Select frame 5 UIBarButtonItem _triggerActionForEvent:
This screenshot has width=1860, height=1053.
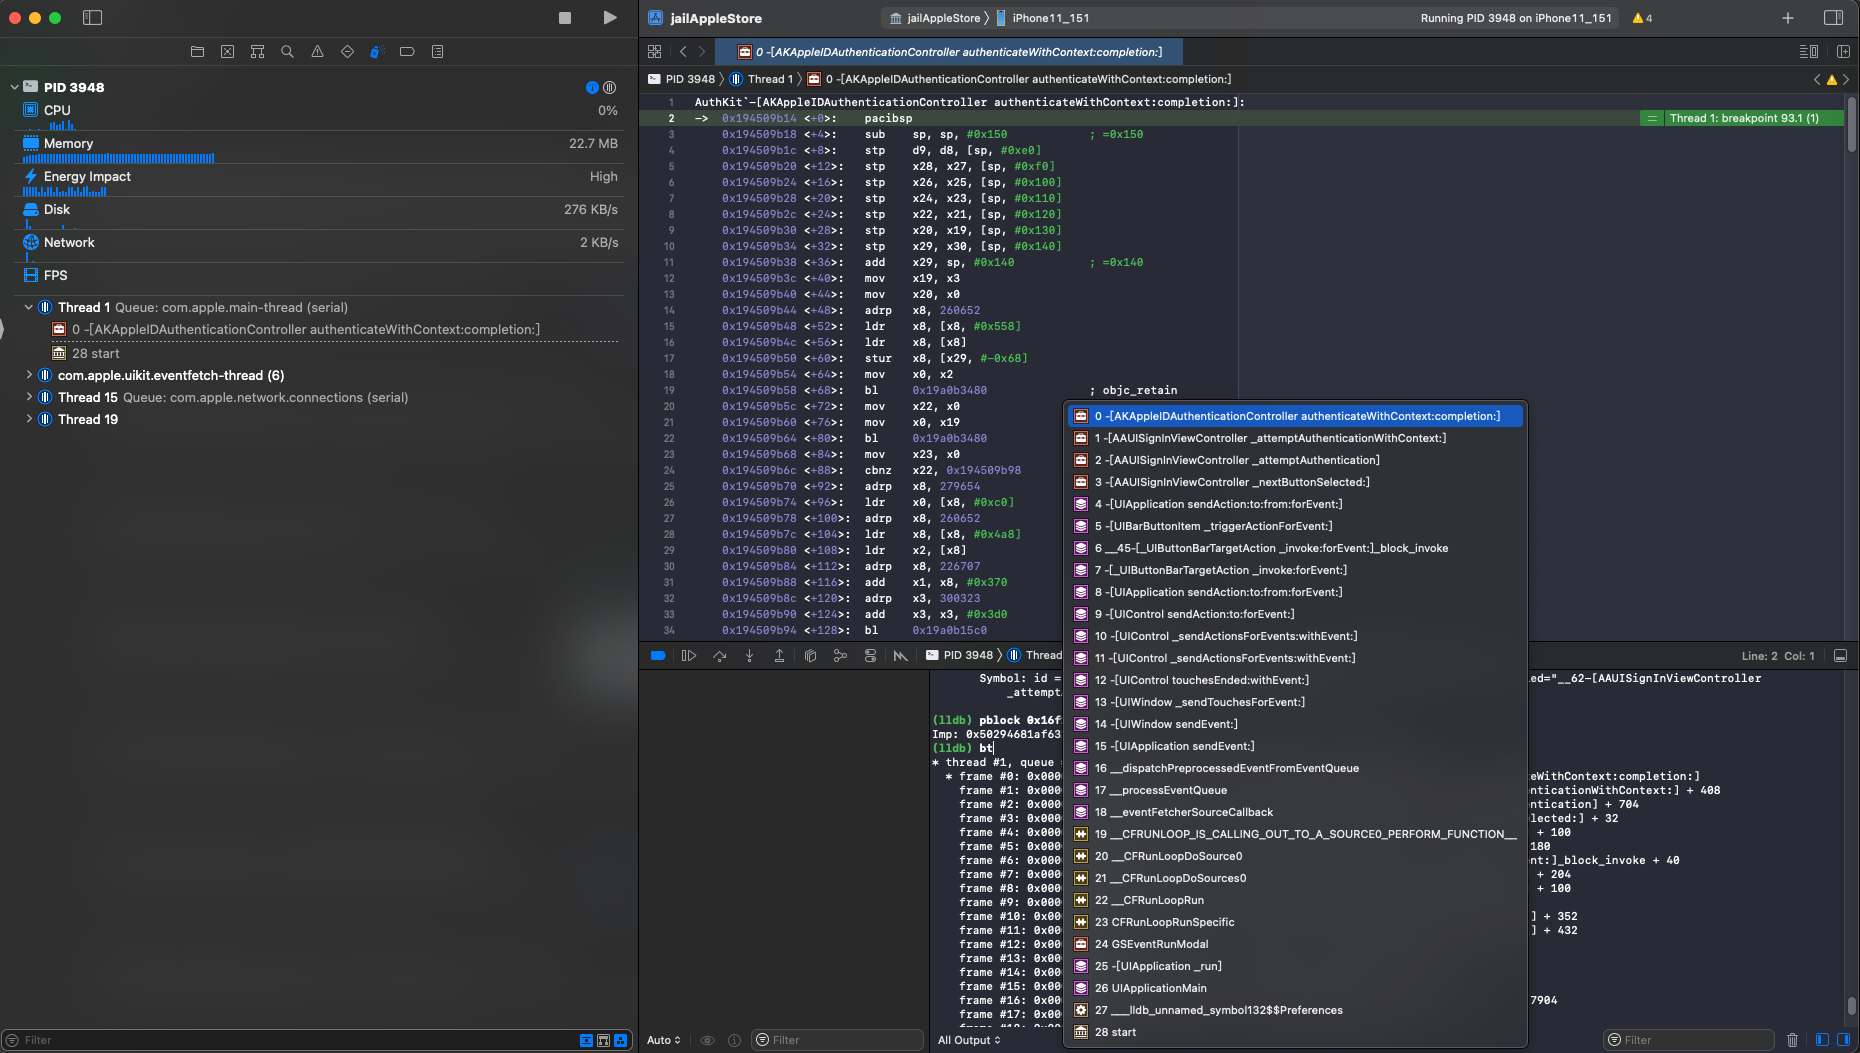click(x=1295, y=526)
